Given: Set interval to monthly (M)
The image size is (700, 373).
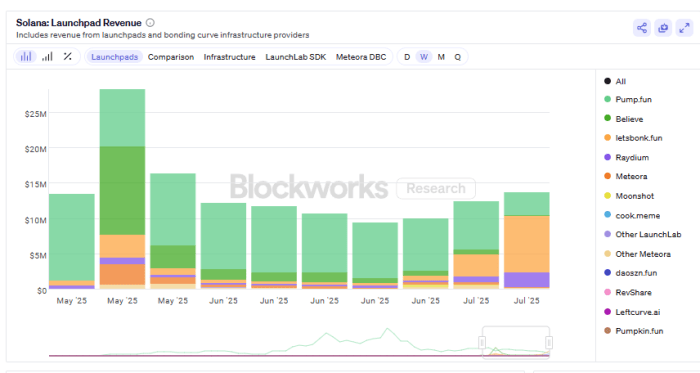Looking at the screenshot, I should 441,57.
